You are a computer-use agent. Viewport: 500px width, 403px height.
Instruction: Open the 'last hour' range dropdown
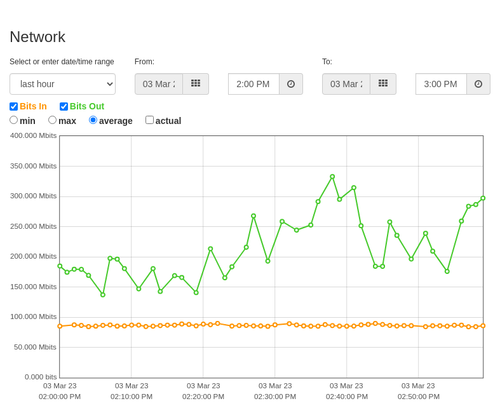(x=63, y=84)
